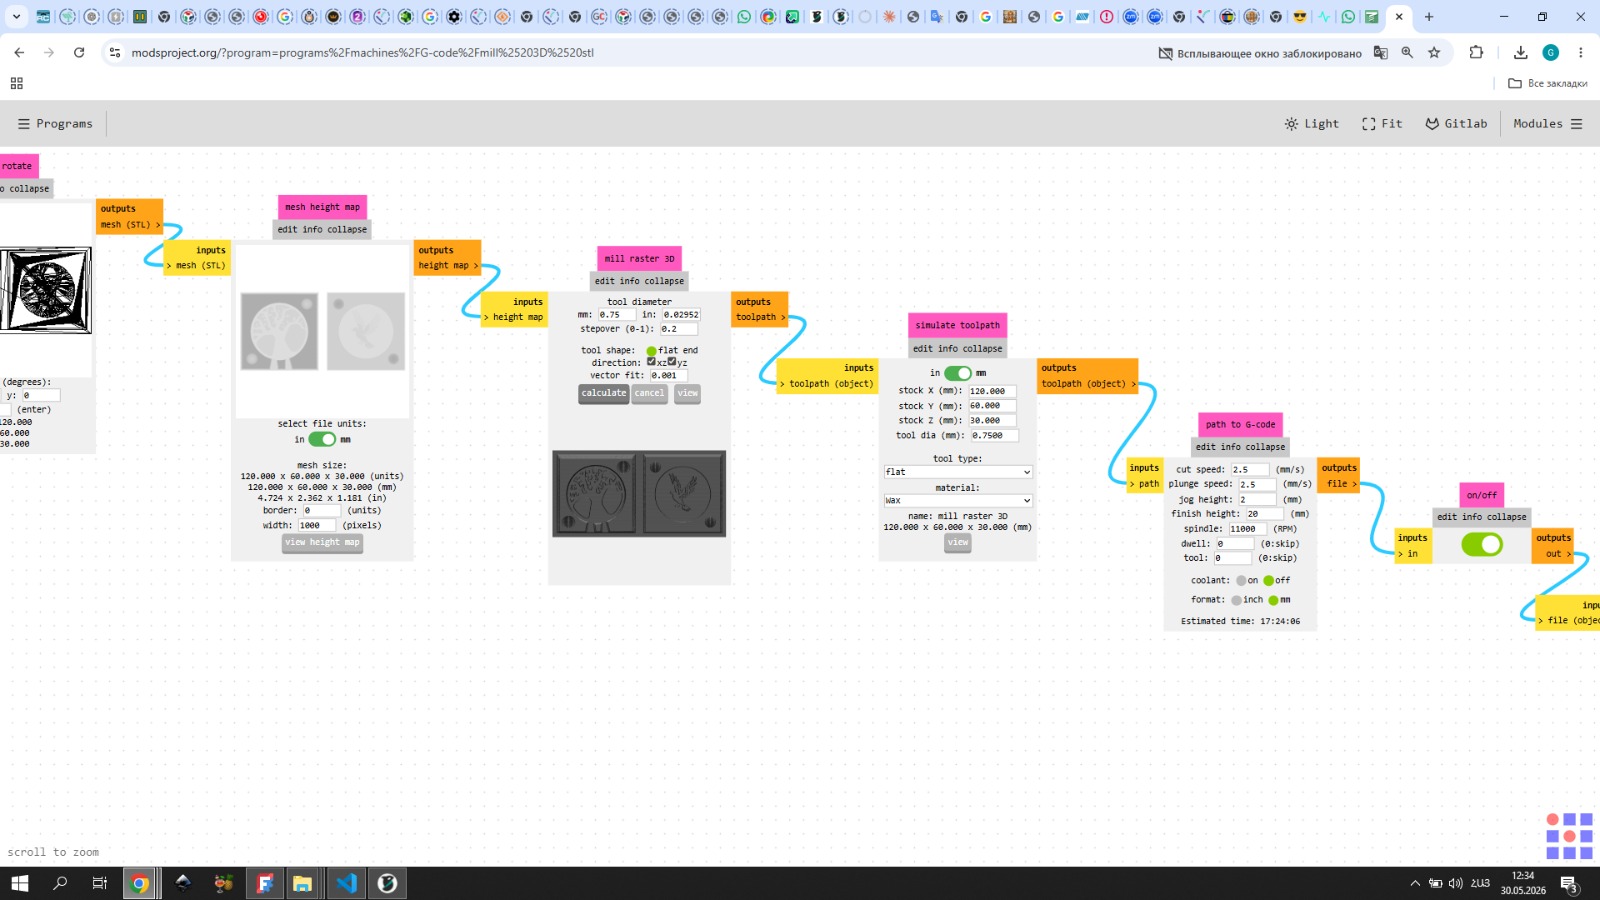Open the apps grid in bookmarks bar

[x=16, y=83]
